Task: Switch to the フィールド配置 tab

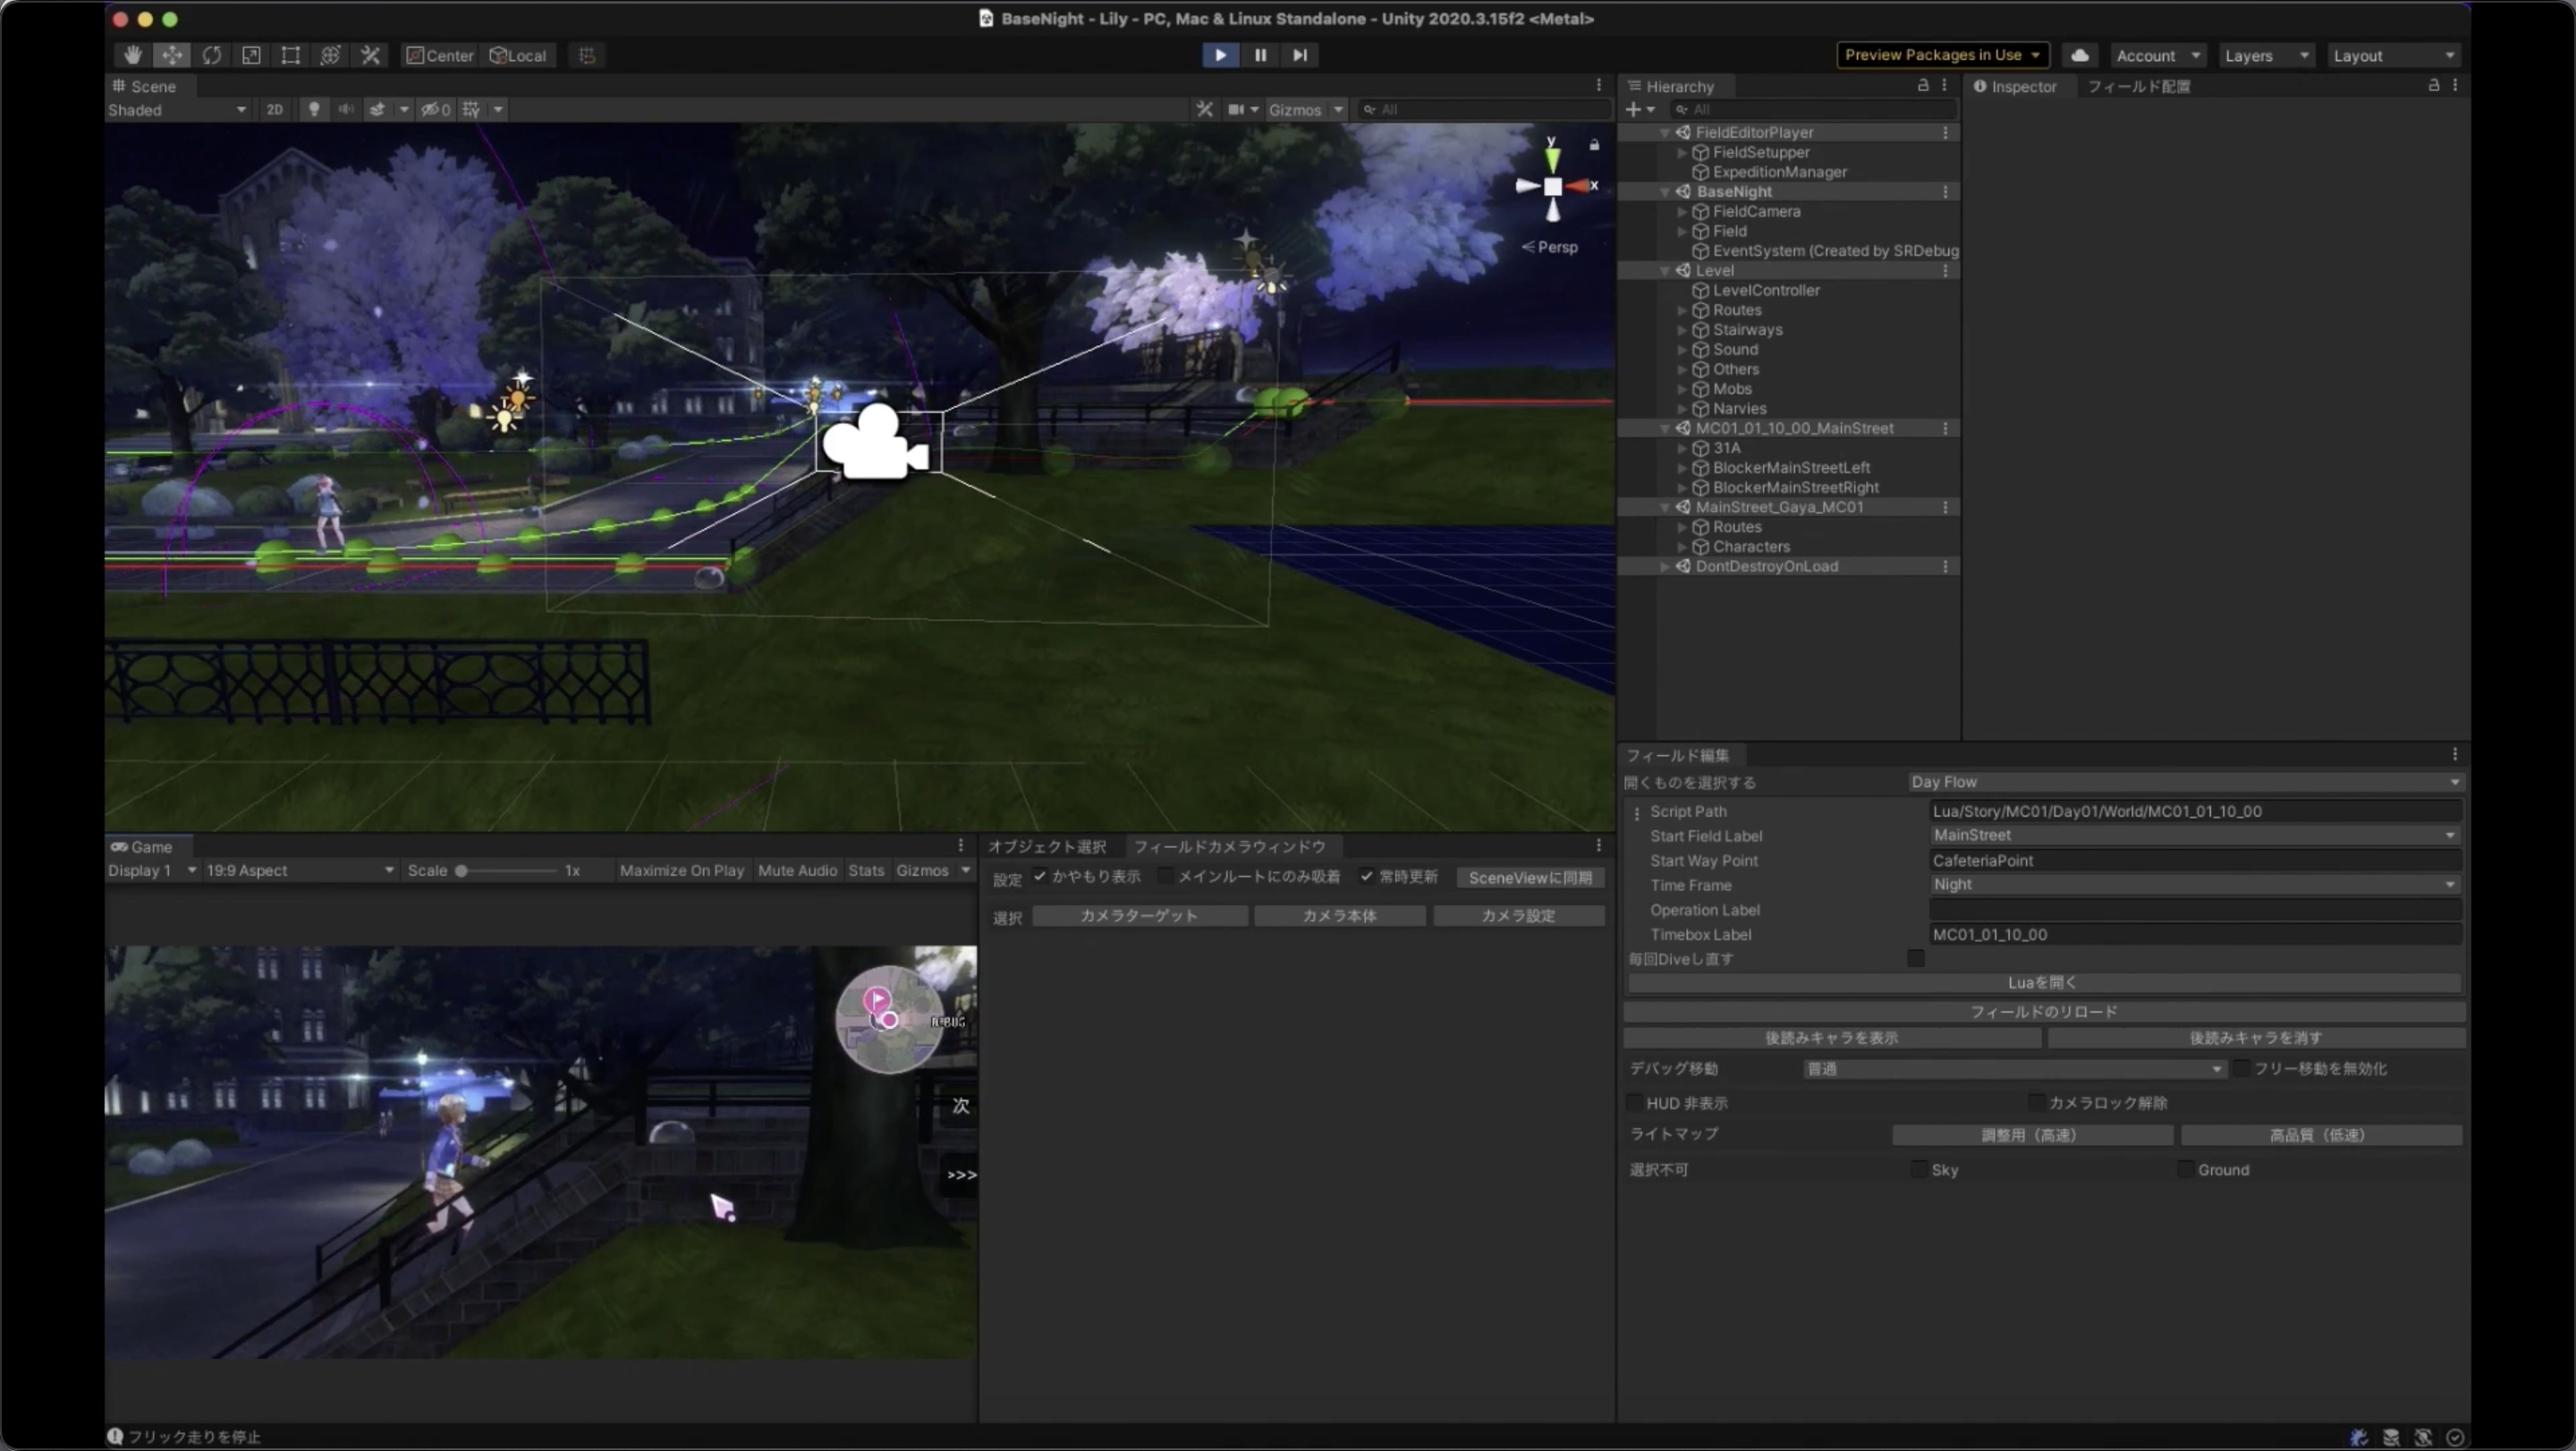Action: (2138, 86)
